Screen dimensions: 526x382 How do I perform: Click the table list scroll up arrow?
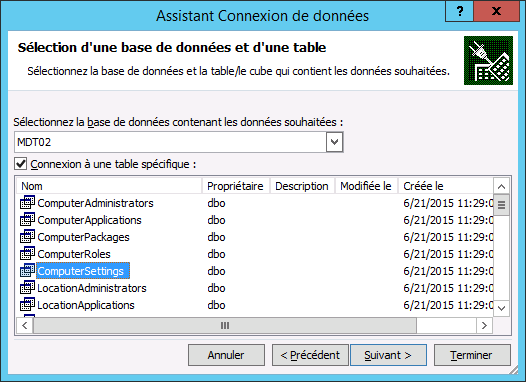(502, 186)
